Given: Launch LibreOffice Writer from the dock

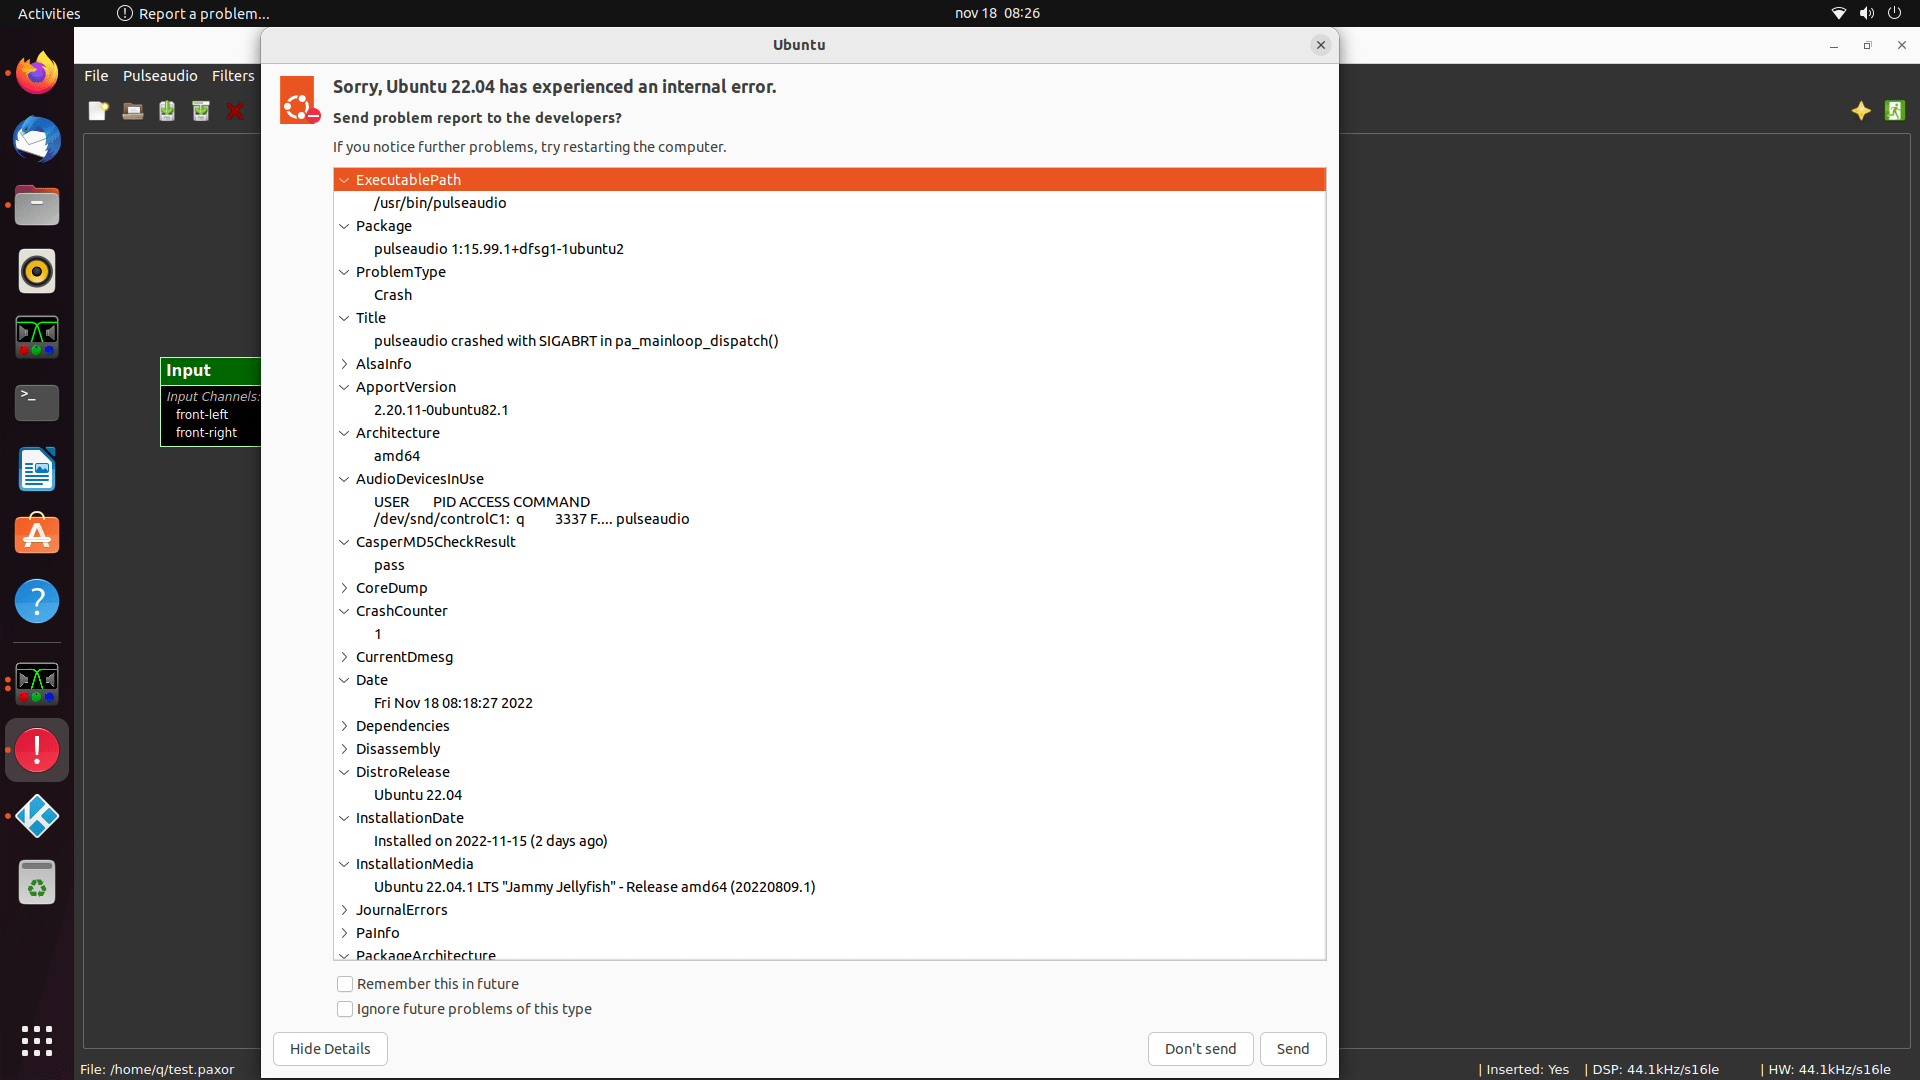Looking at the screenshot, I should point(37,469).
